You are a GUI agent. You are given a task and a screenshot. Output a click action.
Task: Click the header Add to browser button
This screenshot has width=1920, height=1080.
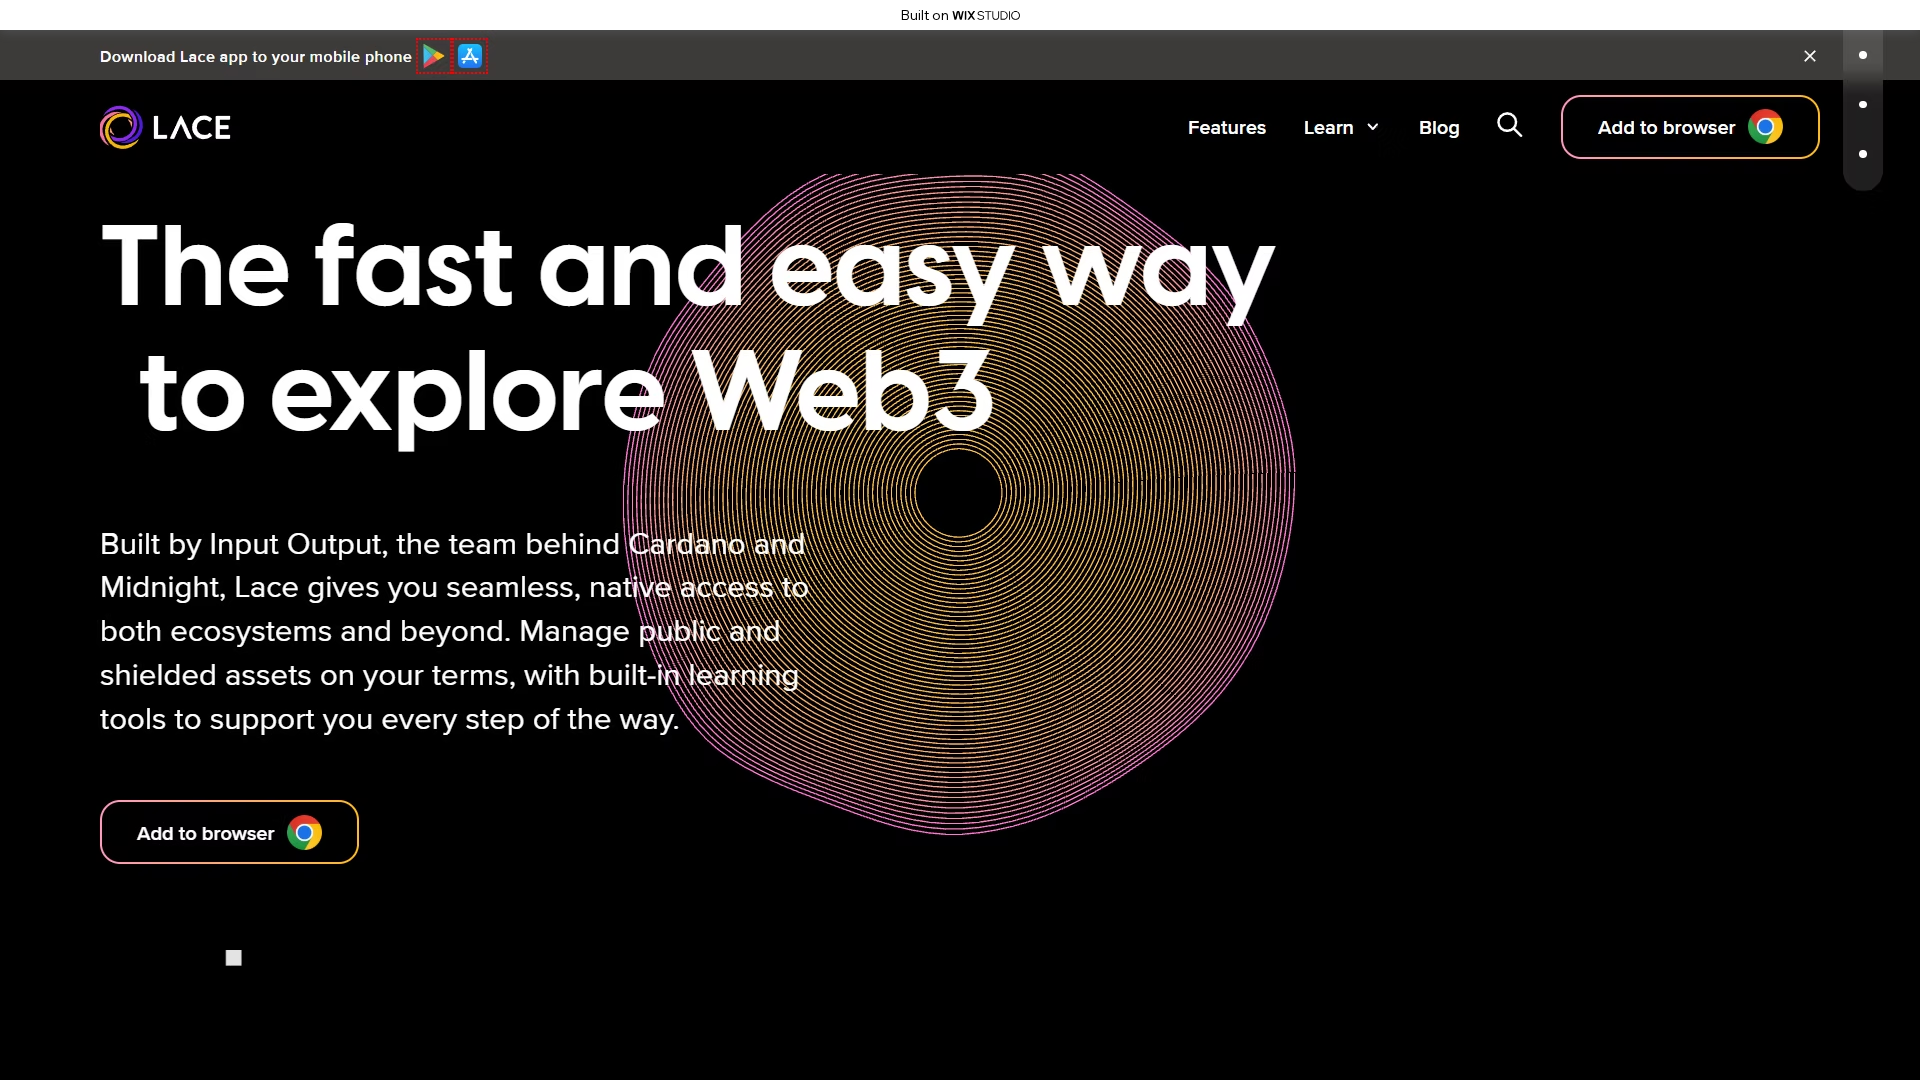click(x=1690, y=127)
